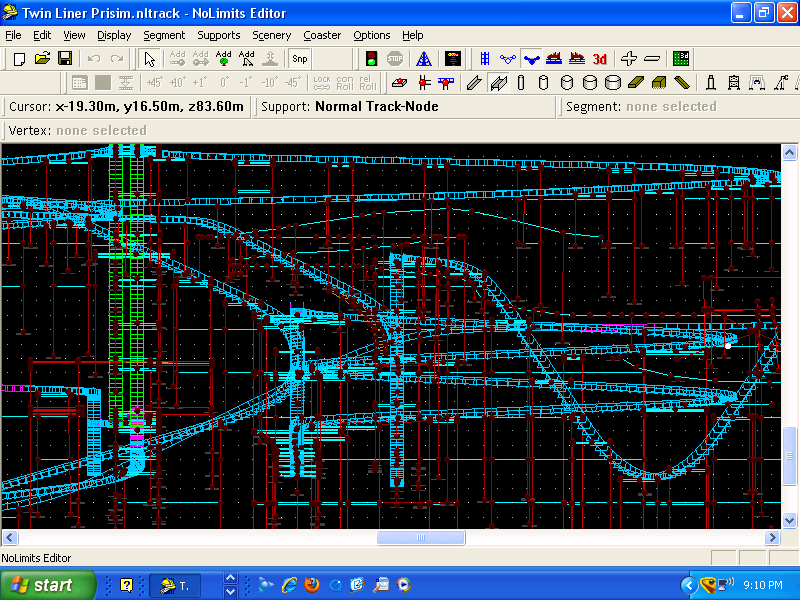Toggle control point nodes display
The image size is (800, 600).
508,59
